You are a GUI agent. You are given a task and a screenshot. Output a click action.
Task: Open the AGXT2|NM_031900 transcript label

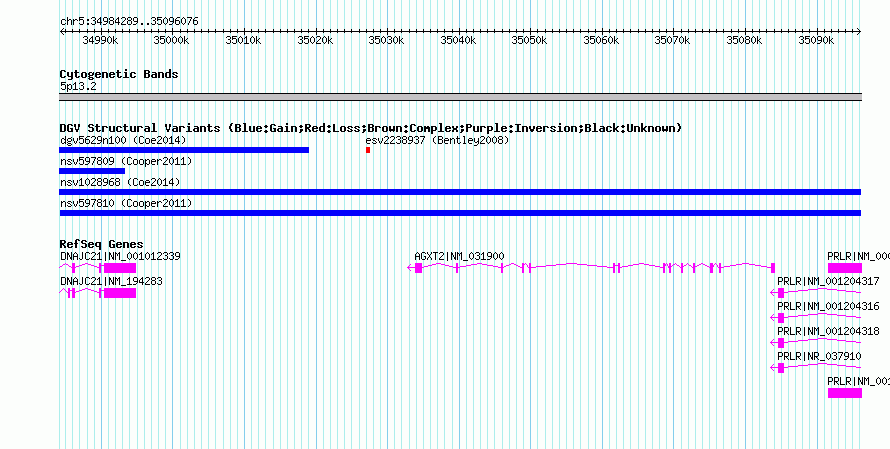(459, 257)
